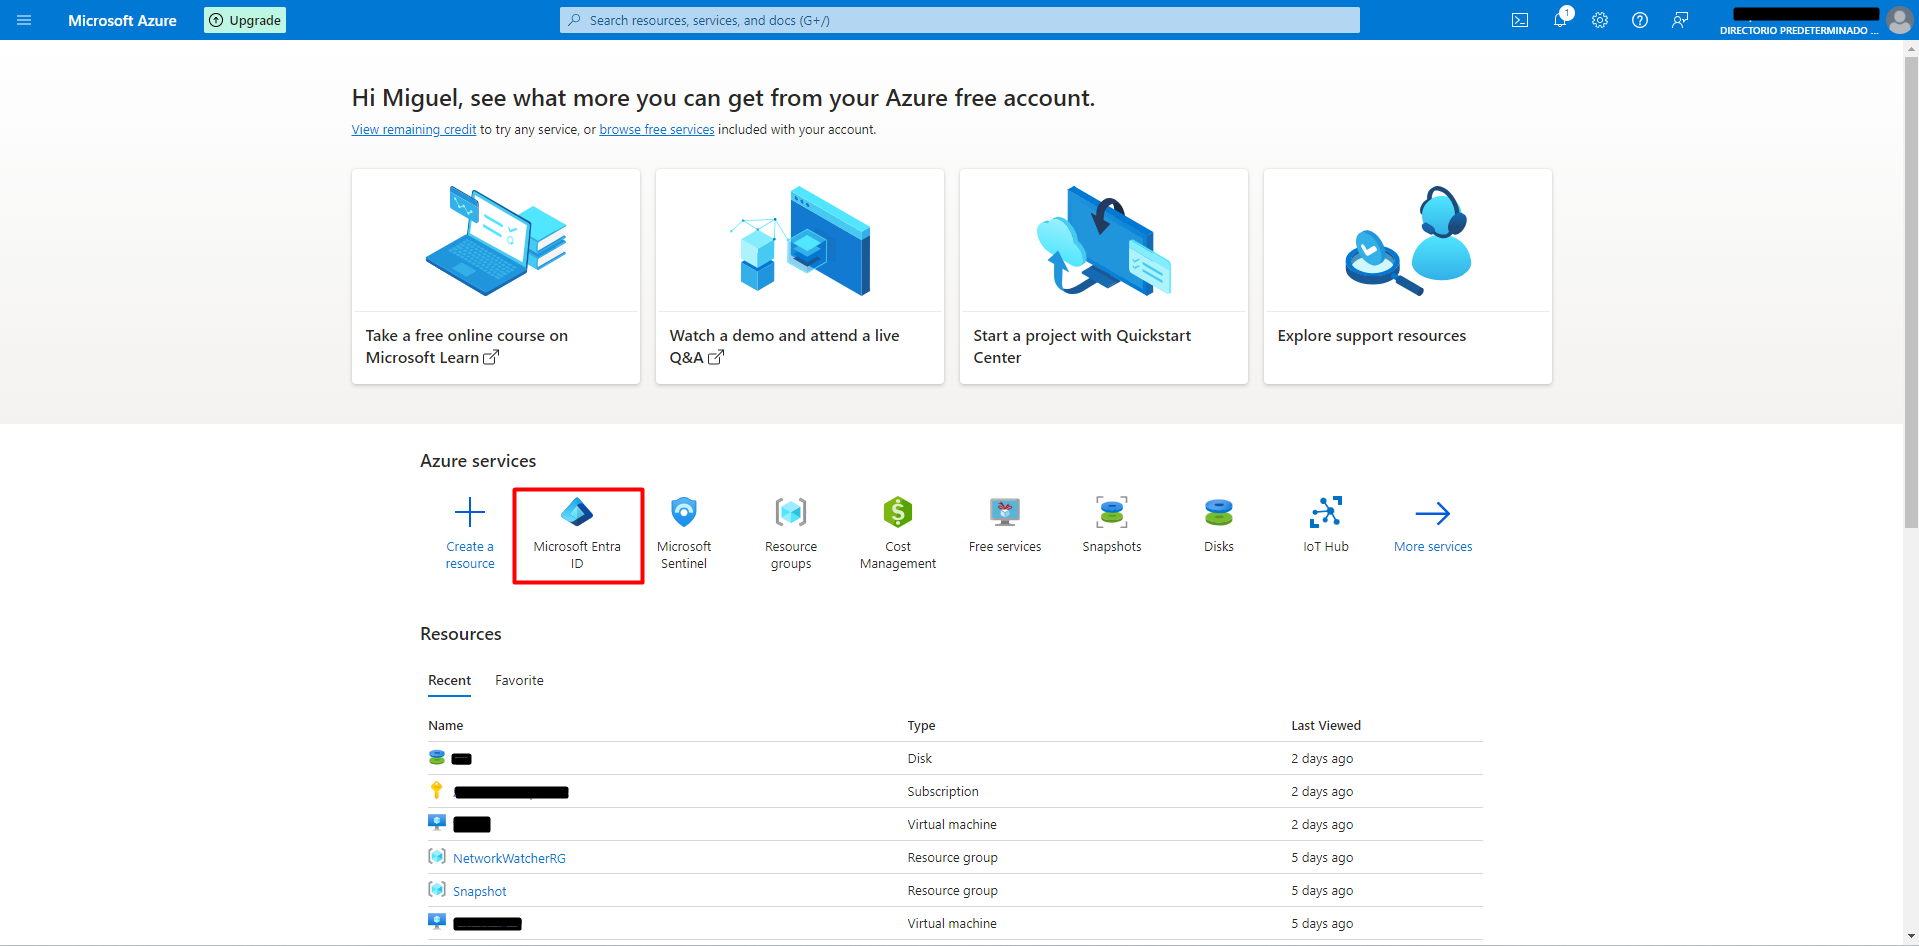Open the Explore support resources card

pos(1407,276)
